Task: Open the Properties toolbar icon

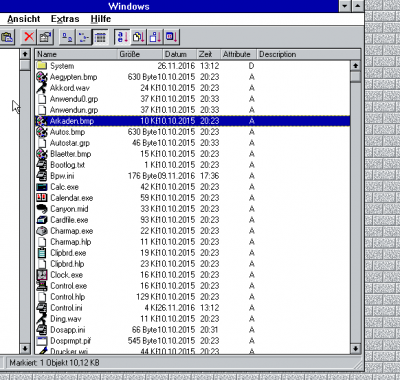Action: pyautogui.click(x=45, y=37)
